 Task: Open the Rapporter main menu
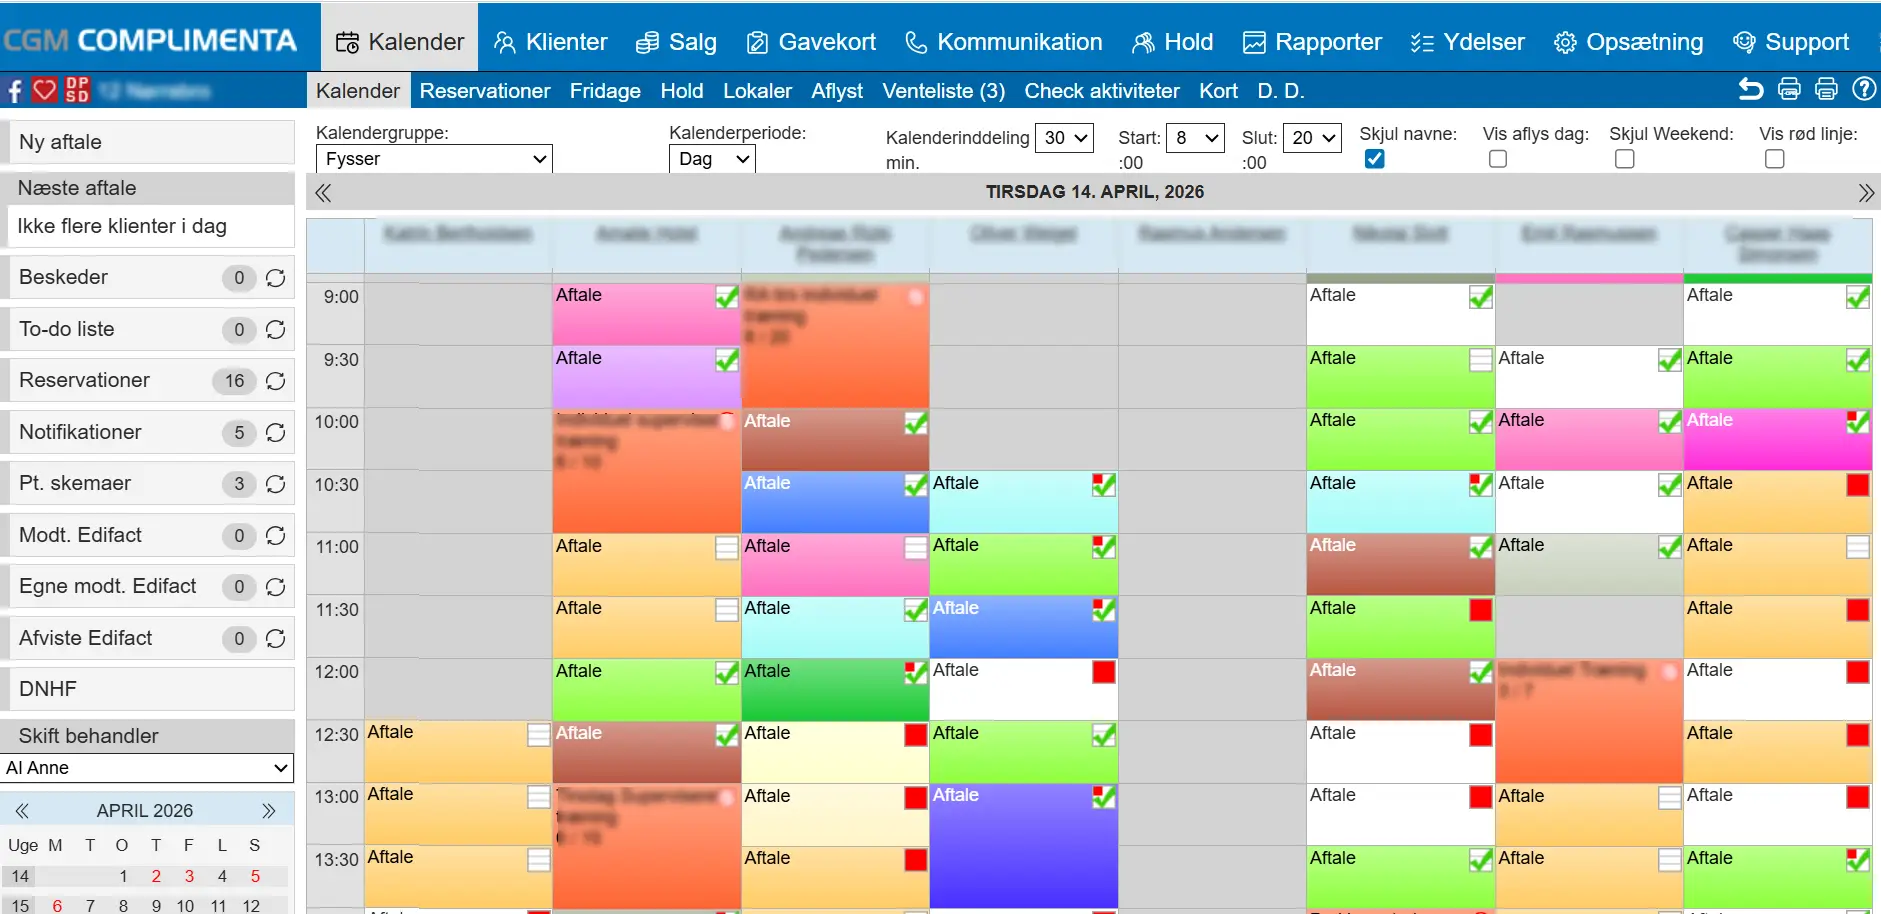pyautogui.click(x=1312, y=42)
